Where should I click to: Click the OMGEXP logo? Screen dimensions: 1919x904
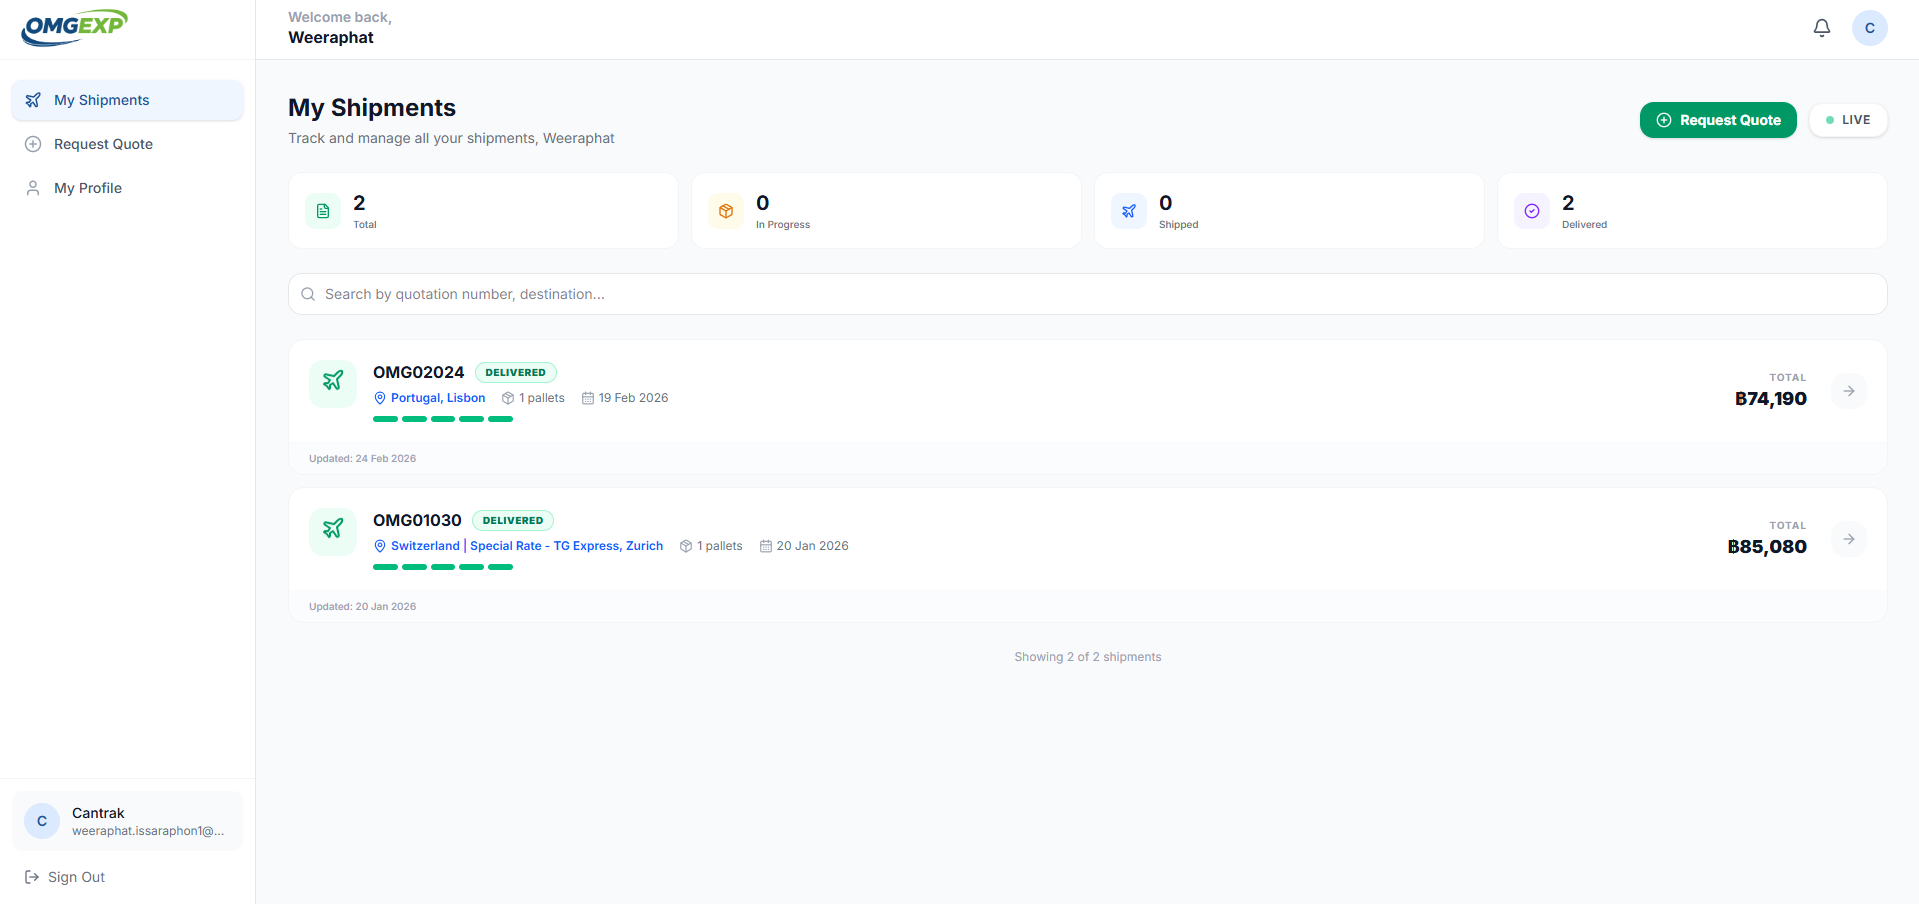click(75, 28)
